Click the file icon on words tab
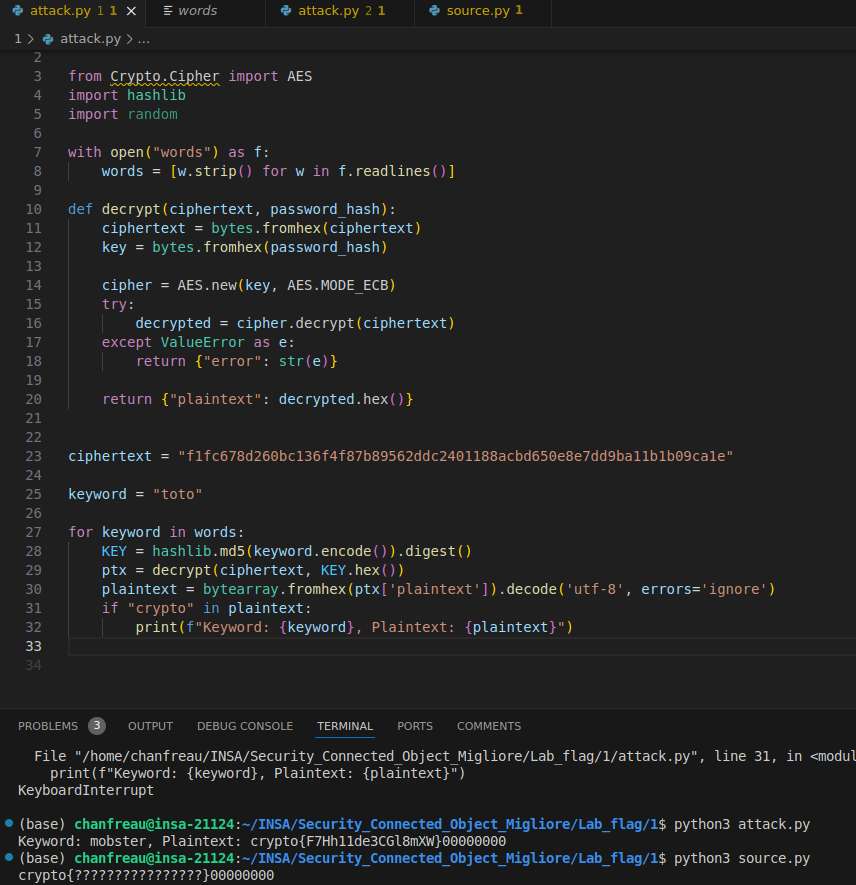 tap(167, 11)
